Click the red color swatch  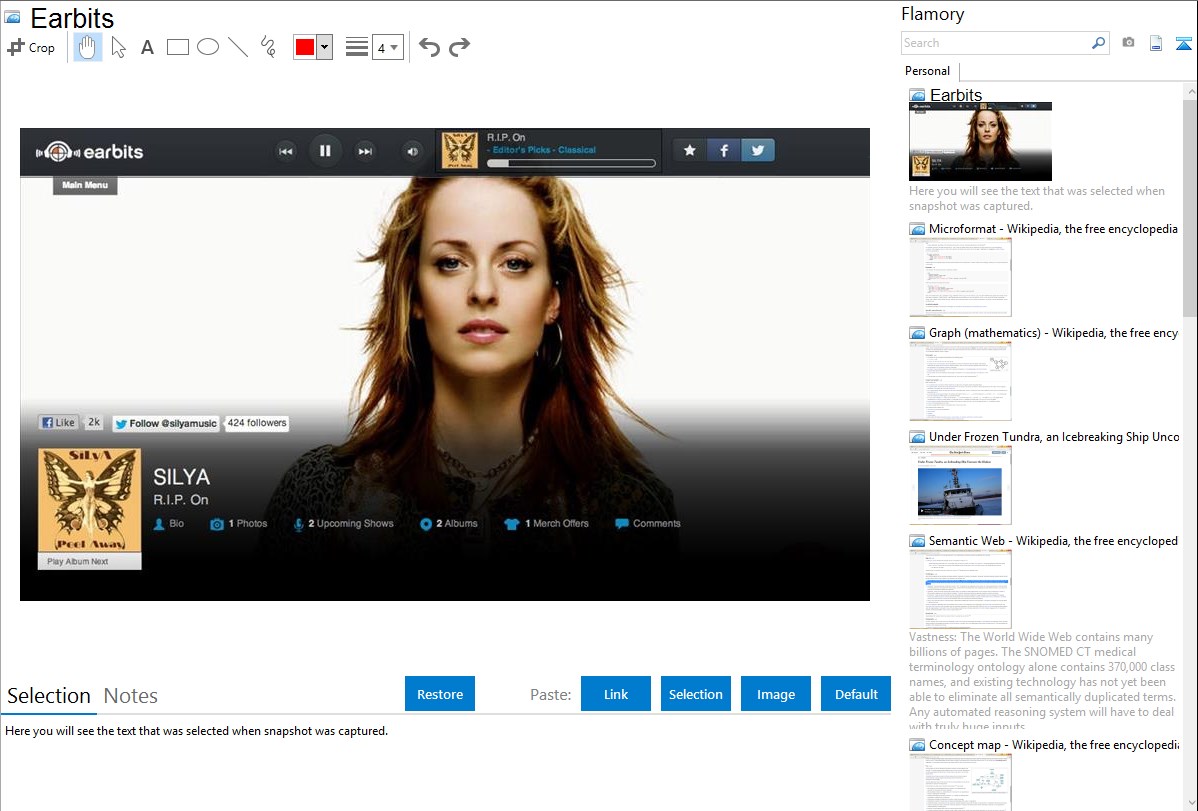point(305,47)
